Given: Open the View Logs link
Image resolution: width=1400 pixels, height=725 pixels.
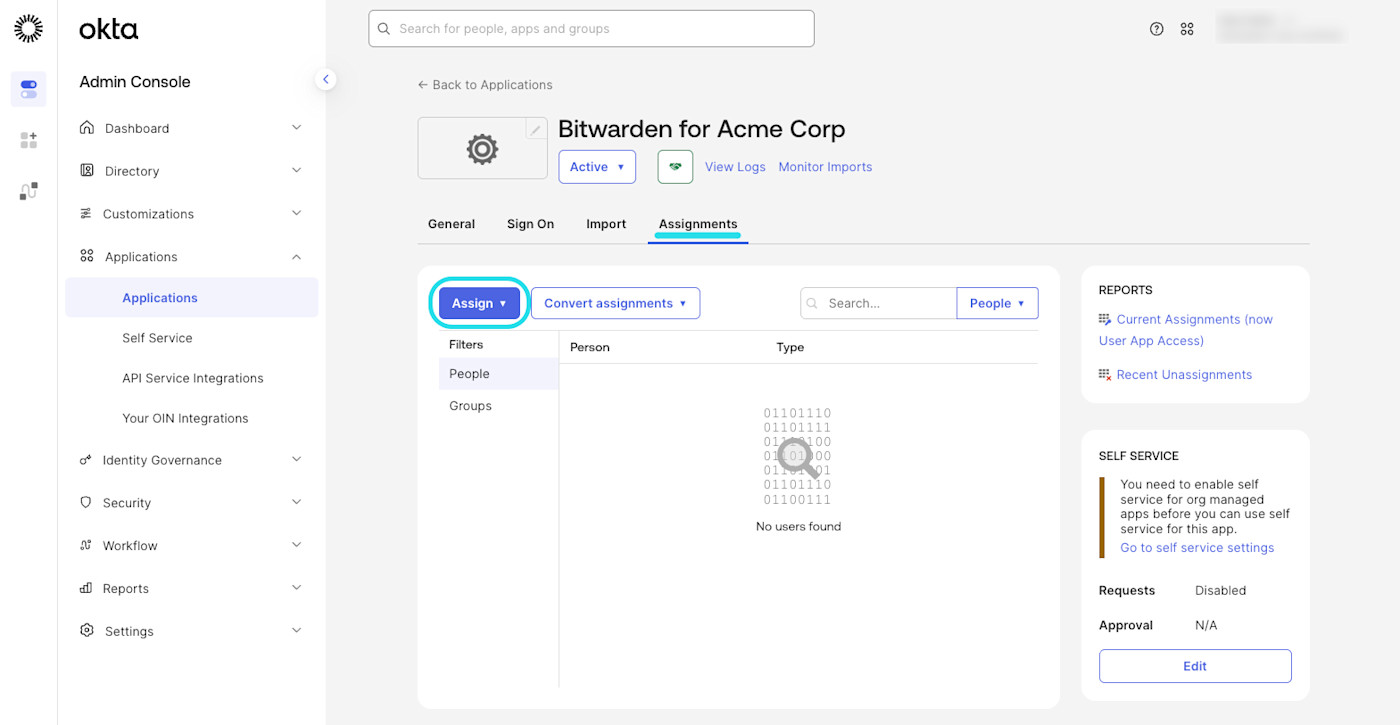Looking at the screenshot, I should click(735, 167).
